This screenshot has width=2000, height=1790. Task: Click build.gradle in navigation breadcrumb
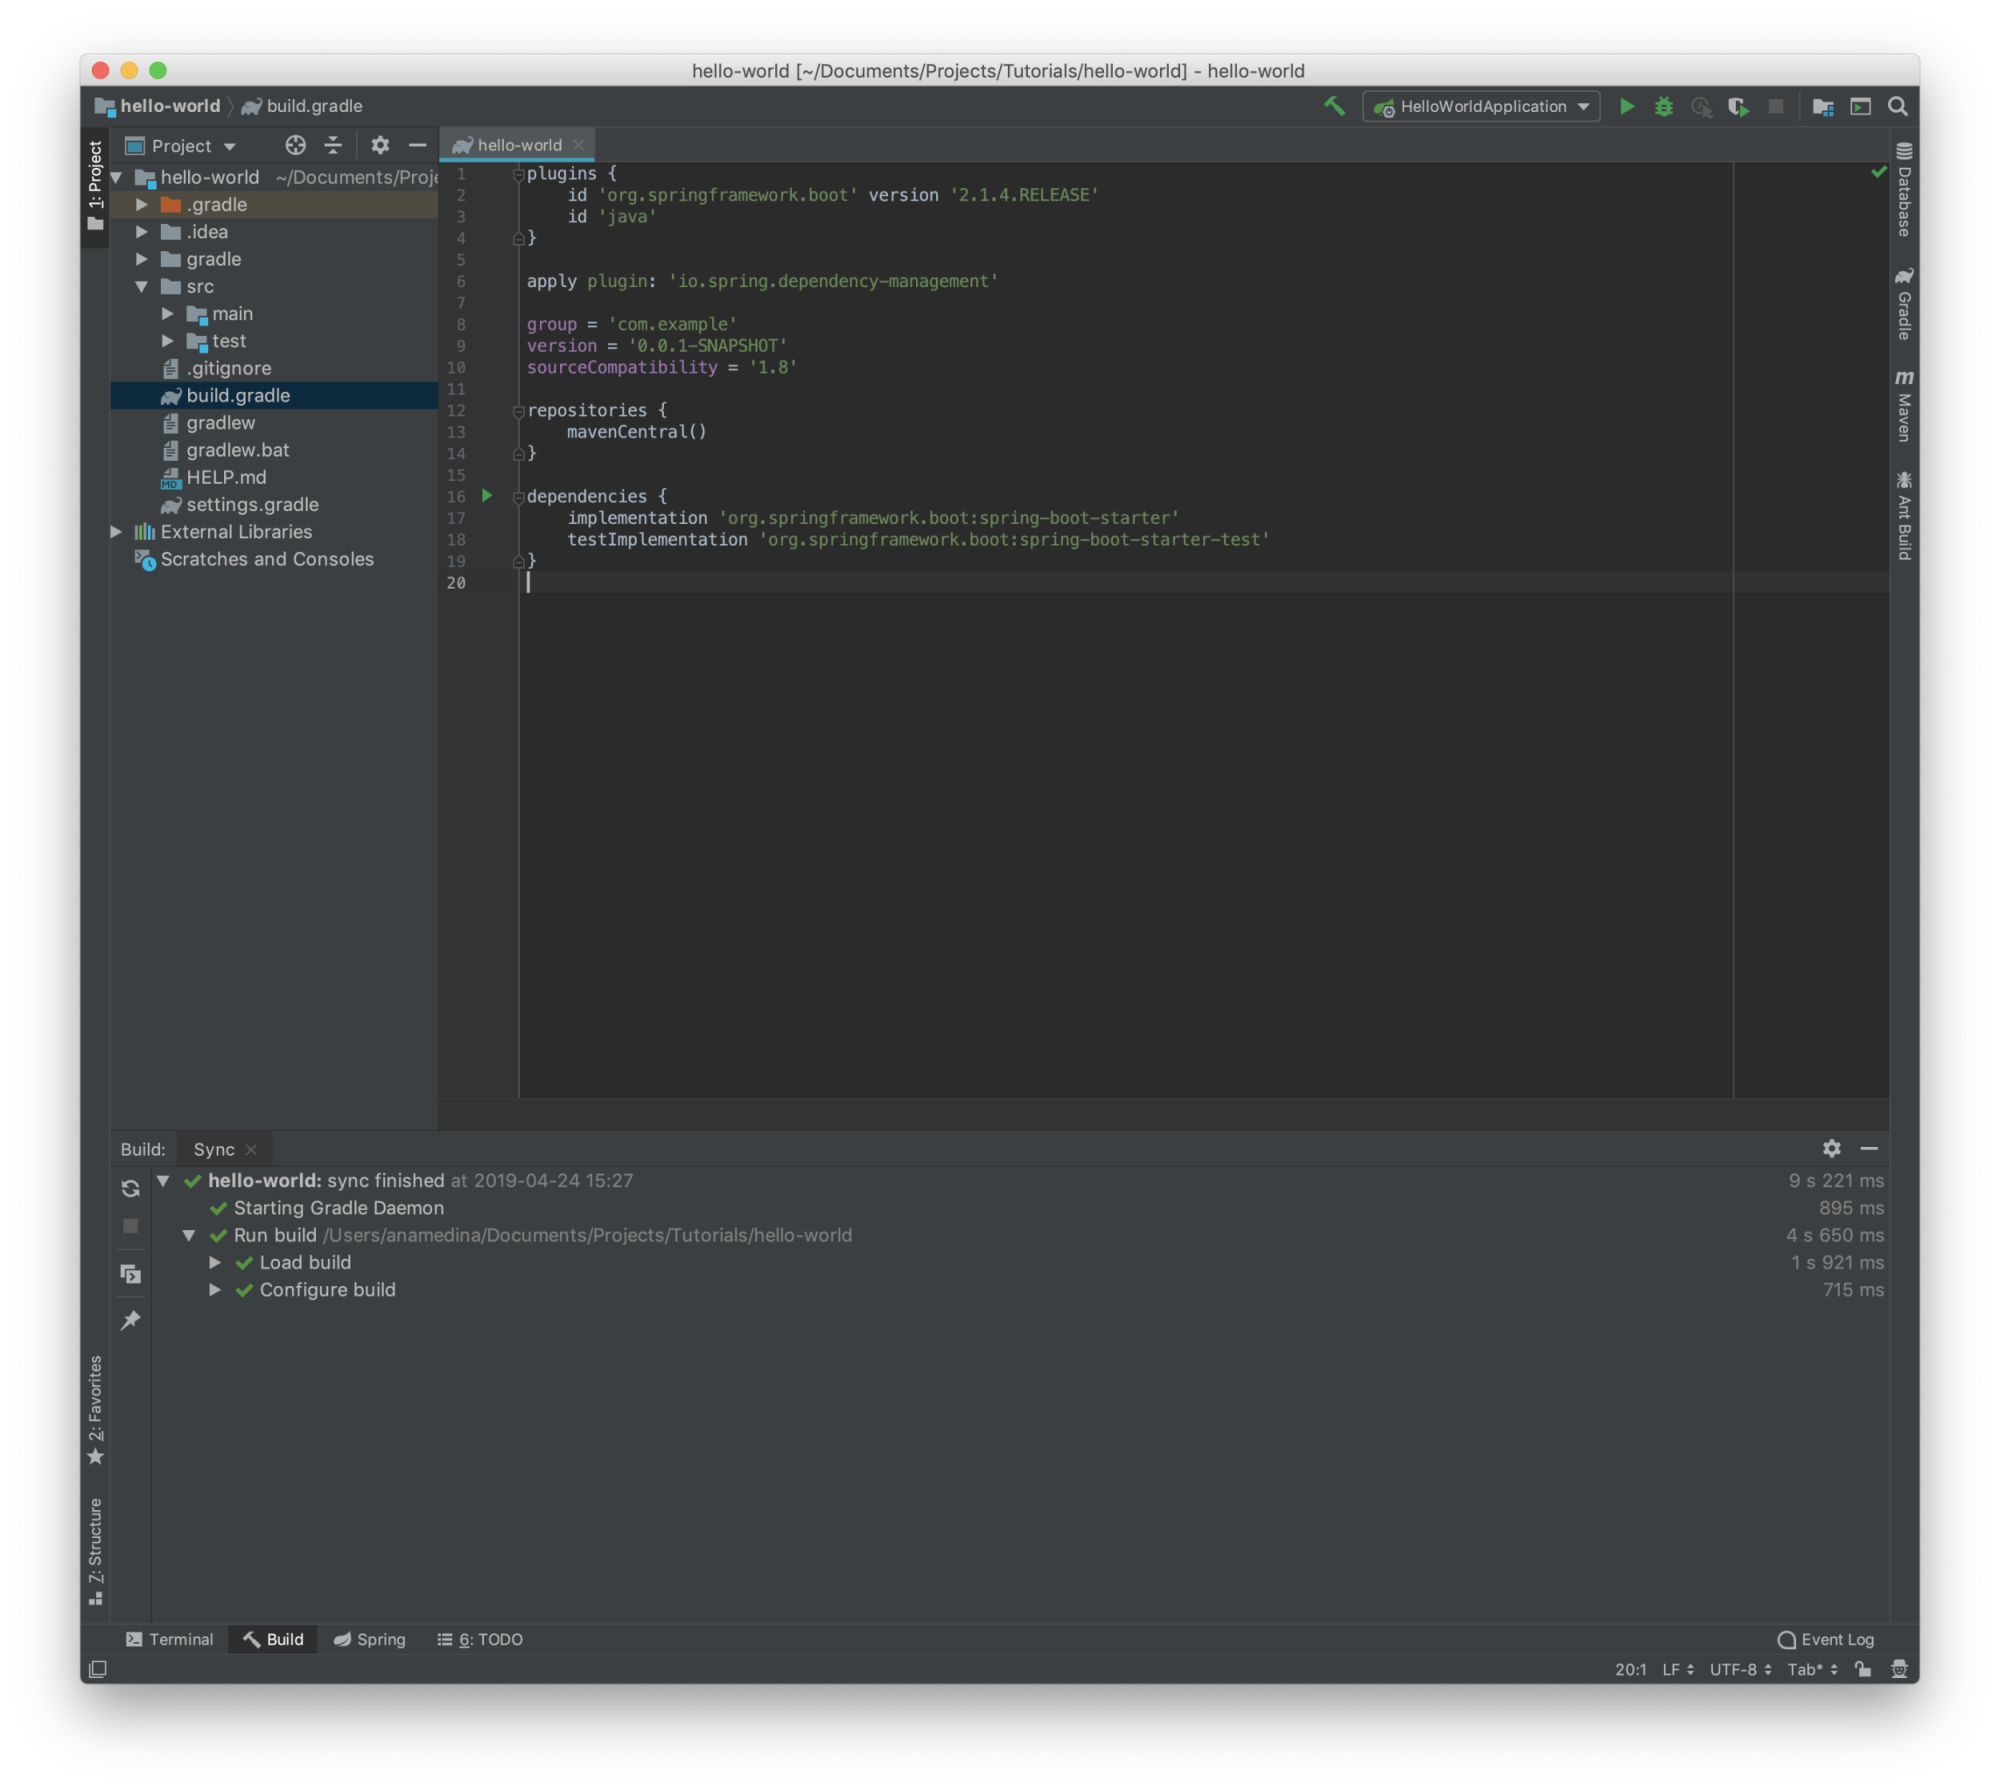(302, 106)
